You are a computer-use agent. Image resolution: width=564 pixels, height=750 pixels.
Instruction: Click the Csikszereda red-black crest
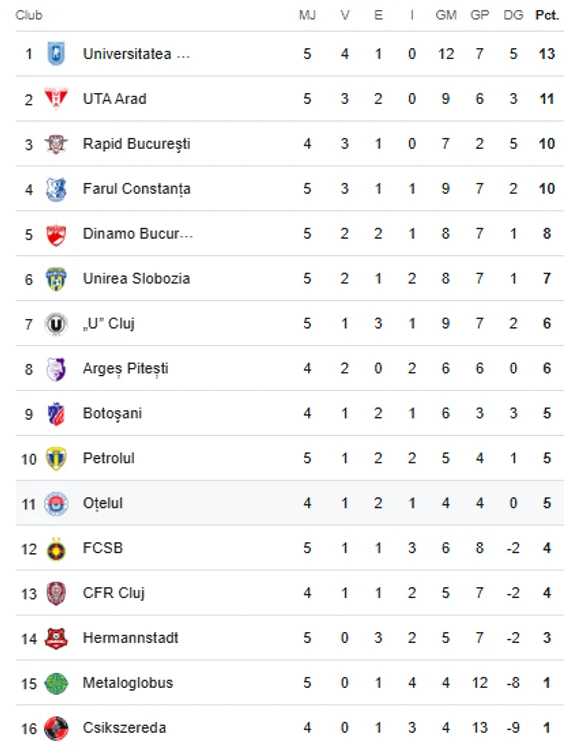[56, 728]
